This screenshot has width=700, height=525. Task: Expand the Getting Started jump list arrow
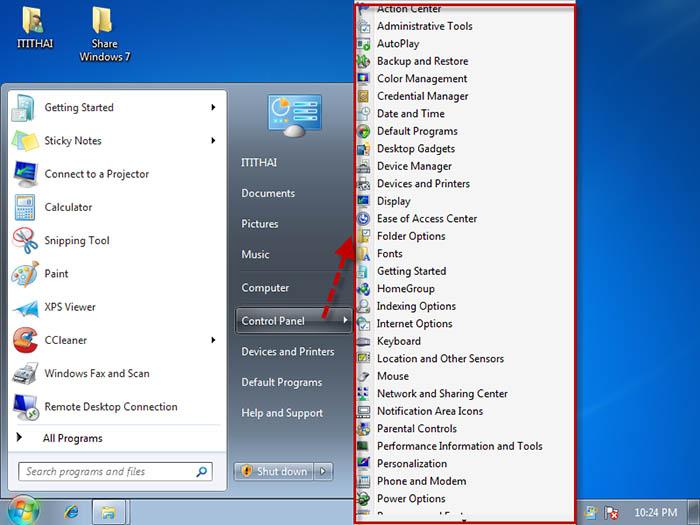pyautogui.click(x=213, y=108)
